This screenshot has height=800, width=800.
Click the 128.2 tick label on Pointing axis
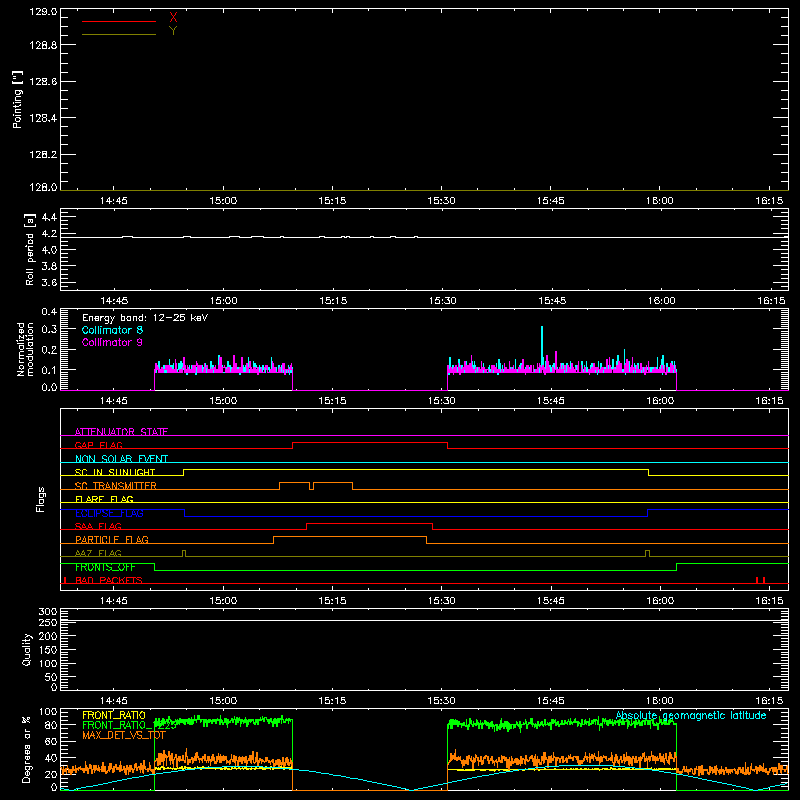pyautogui.click(x=43, y=155)
